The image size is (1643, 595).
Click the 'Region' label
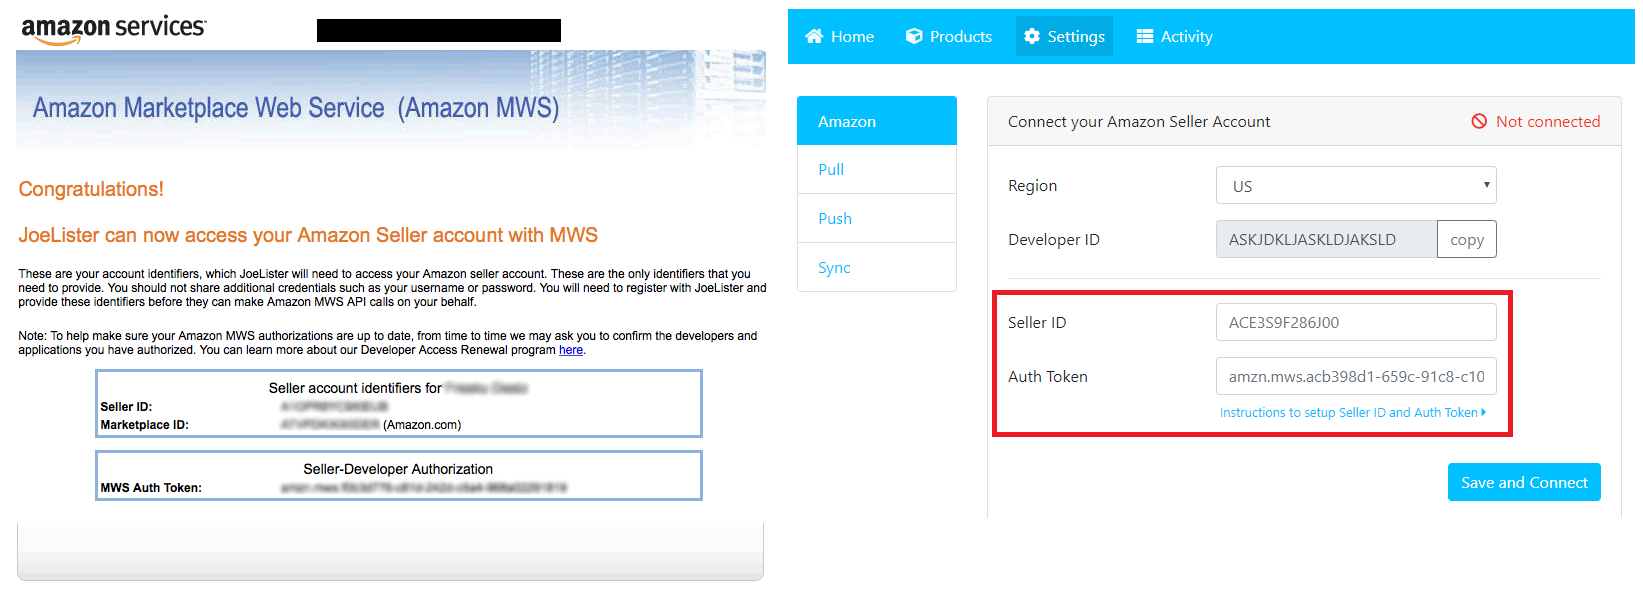1032,186
